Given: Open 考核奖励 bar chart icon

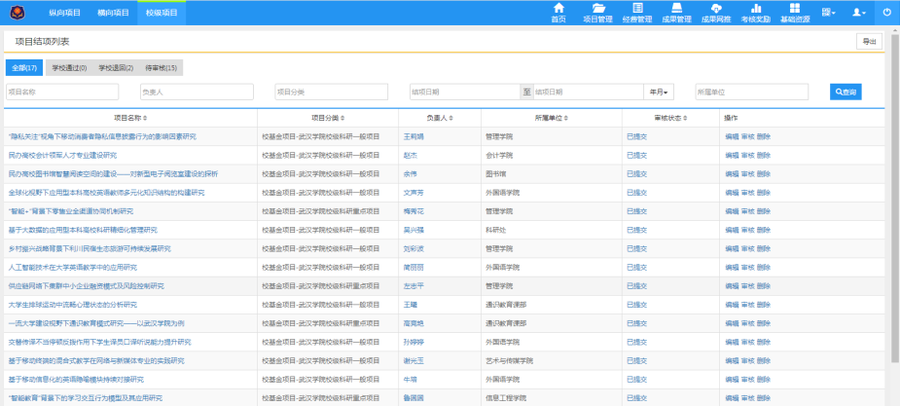Looking at the screenshot, I should [756, 12].
